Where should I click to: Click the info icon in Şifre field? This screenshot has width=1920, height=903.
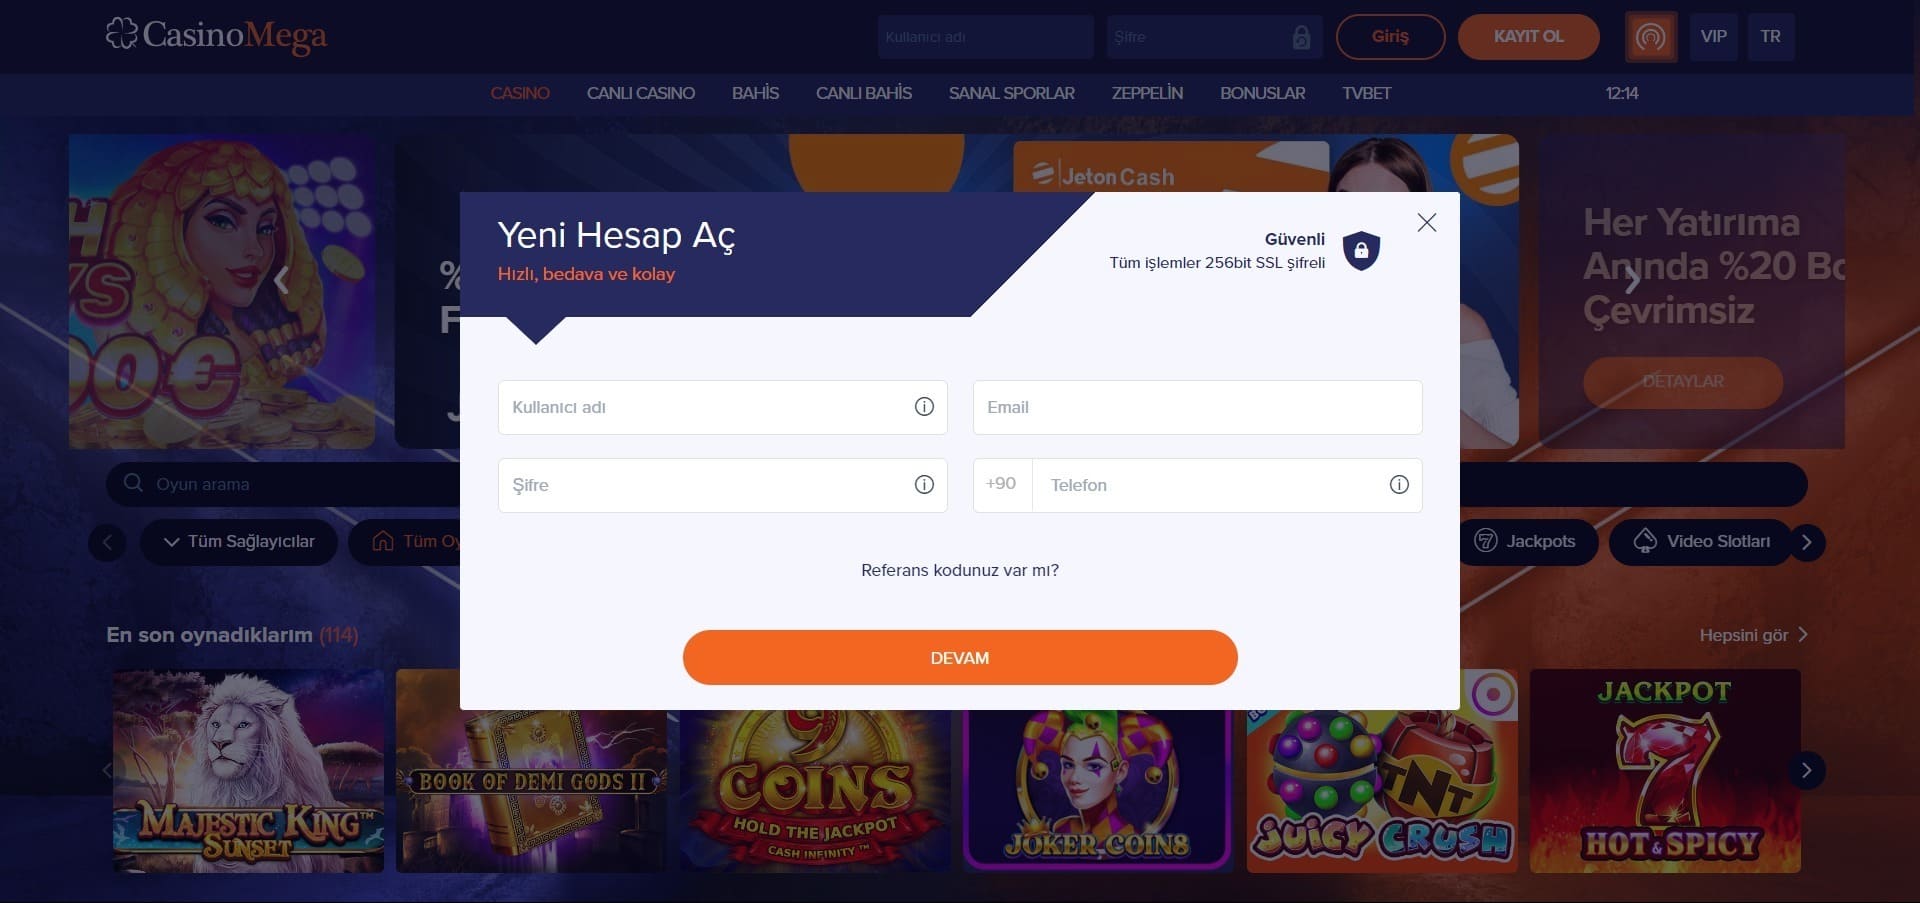(924, 485)
